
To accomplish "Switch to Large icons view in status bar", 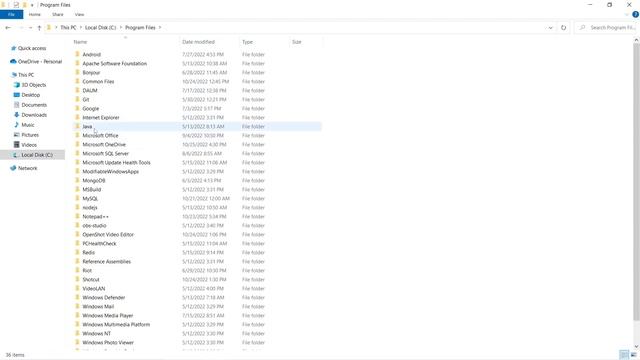I will [x=633, y=355].
